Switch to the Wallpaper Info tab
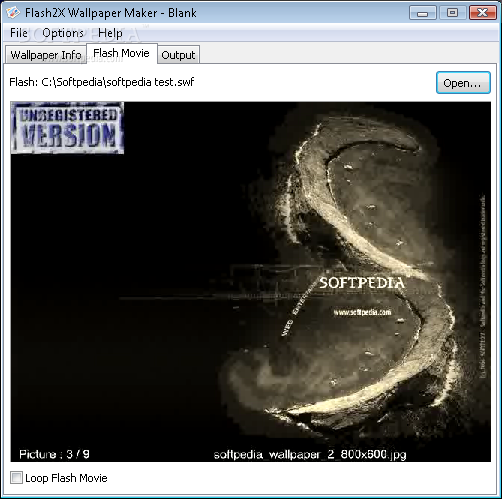Image resolution: width=502 pixels, height=499 pixels. pos(46,55)
